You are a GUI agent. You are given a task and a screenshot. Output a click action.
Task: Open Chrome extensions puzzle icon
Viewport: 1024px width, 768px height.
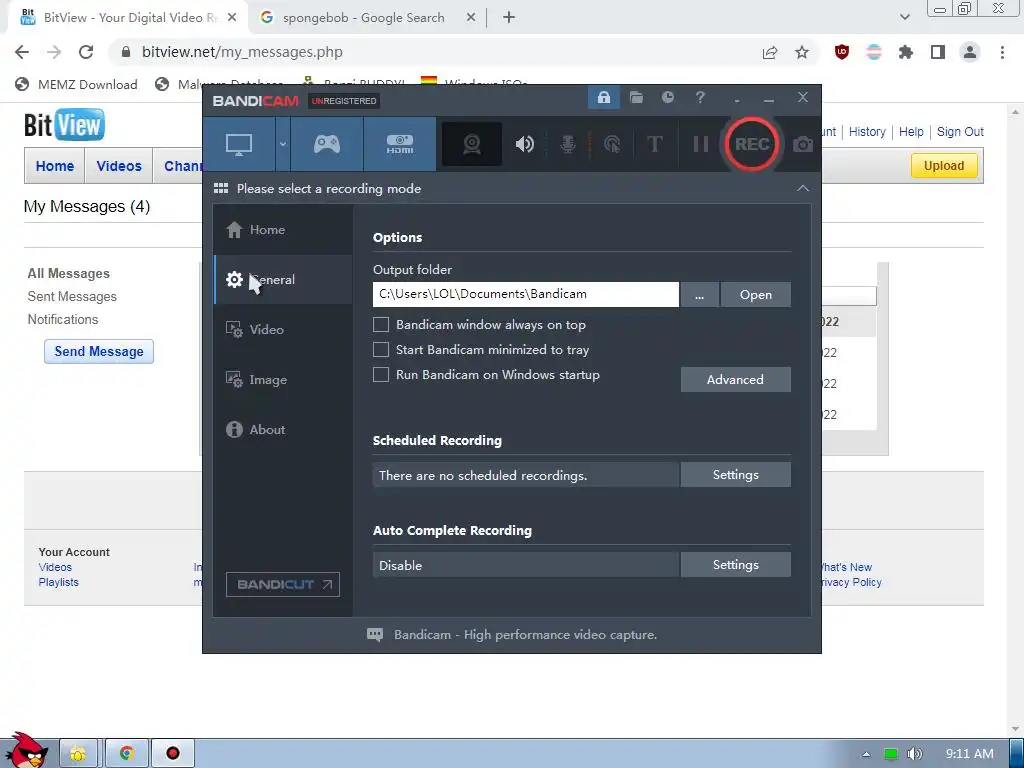(906, 52)
